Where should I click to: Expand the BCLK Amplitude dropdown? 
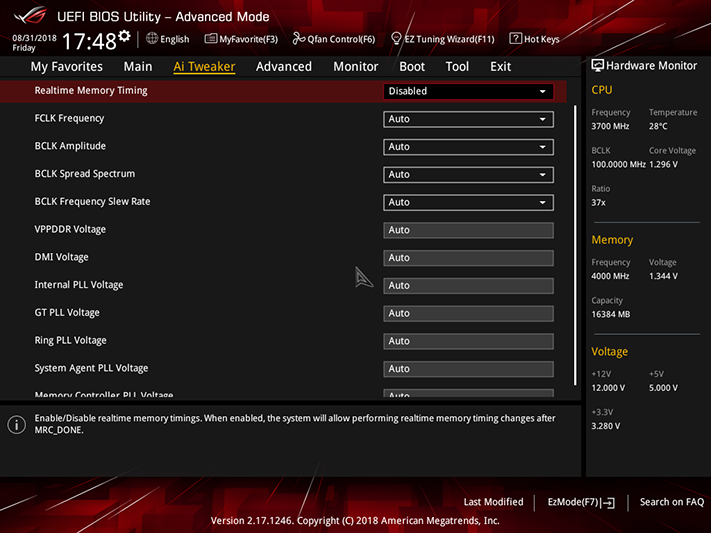(x=468, y=147)
